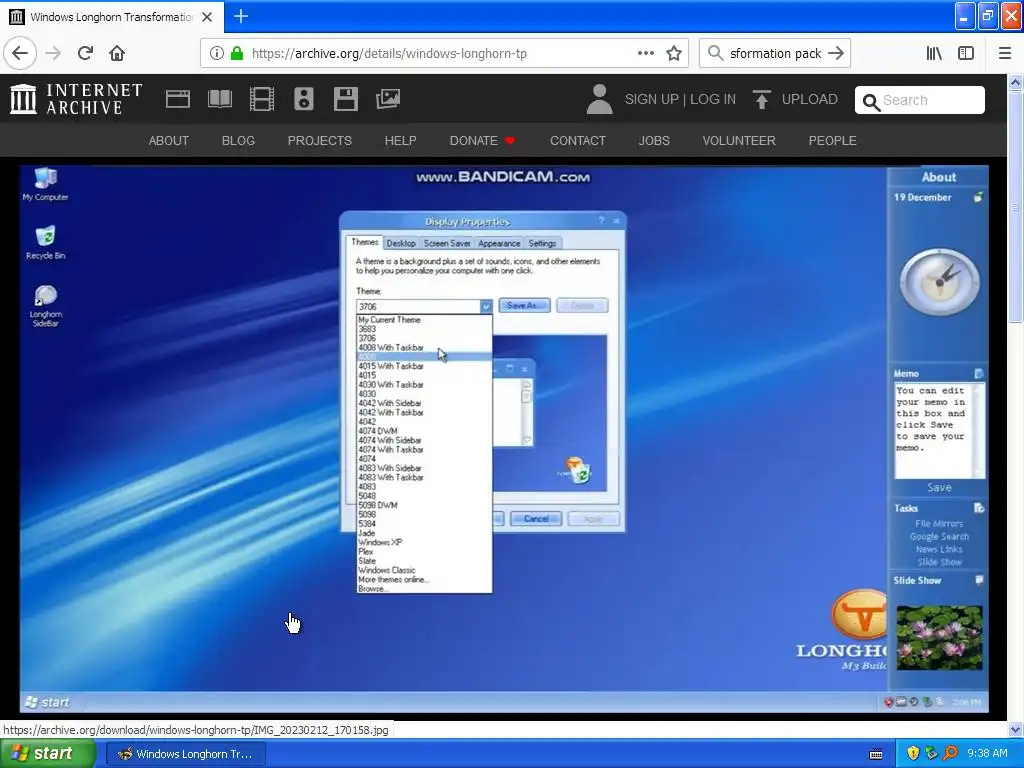Click the security shield tray icon
This screenshot has width=1024, height=768.
pyautogui.click(x=913, y=753)
